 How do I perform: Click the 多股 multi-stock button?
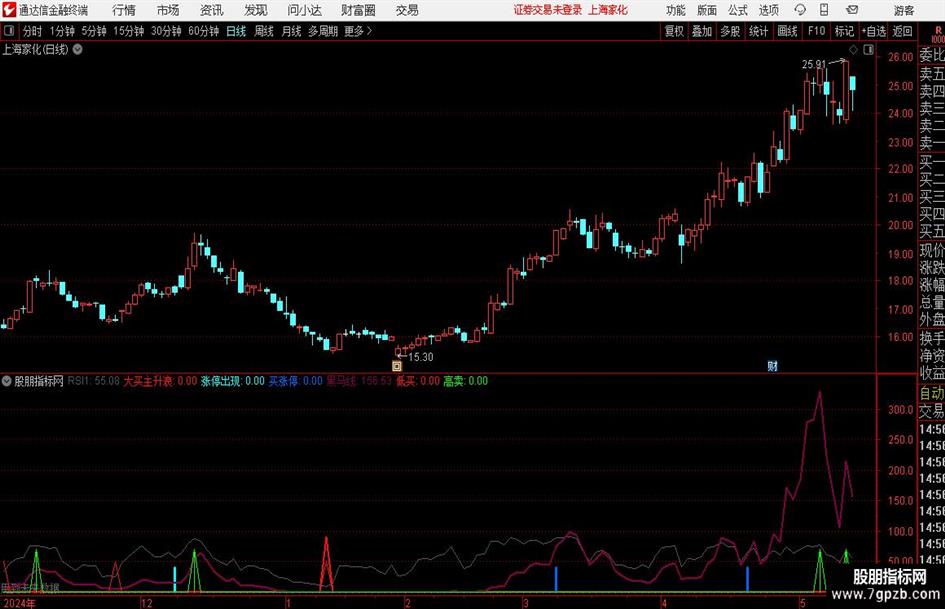coord(730,31)
